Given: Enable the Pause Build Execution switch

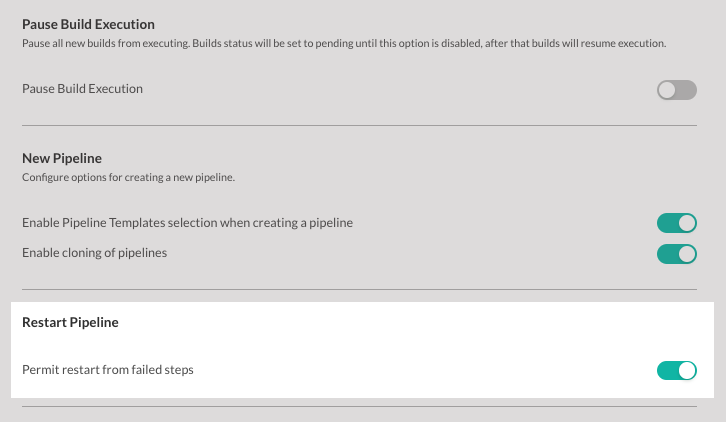Looking at the screenshot, I should coord(676,90).
